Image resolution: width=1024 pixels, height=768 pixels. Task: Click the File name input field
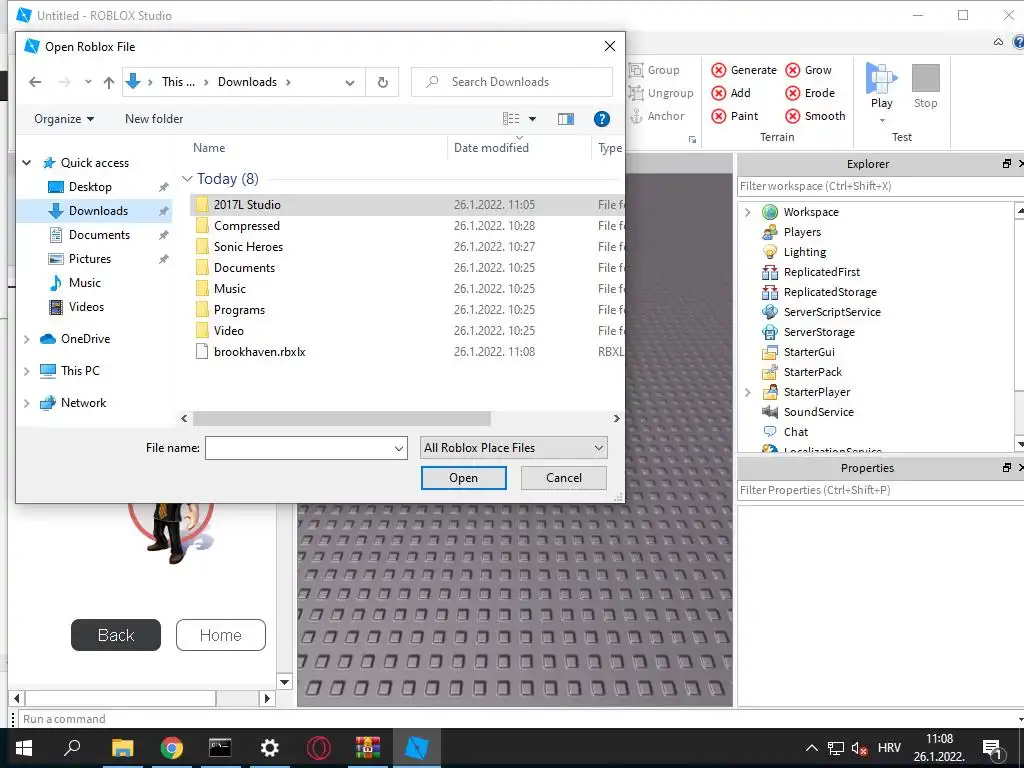299,448
